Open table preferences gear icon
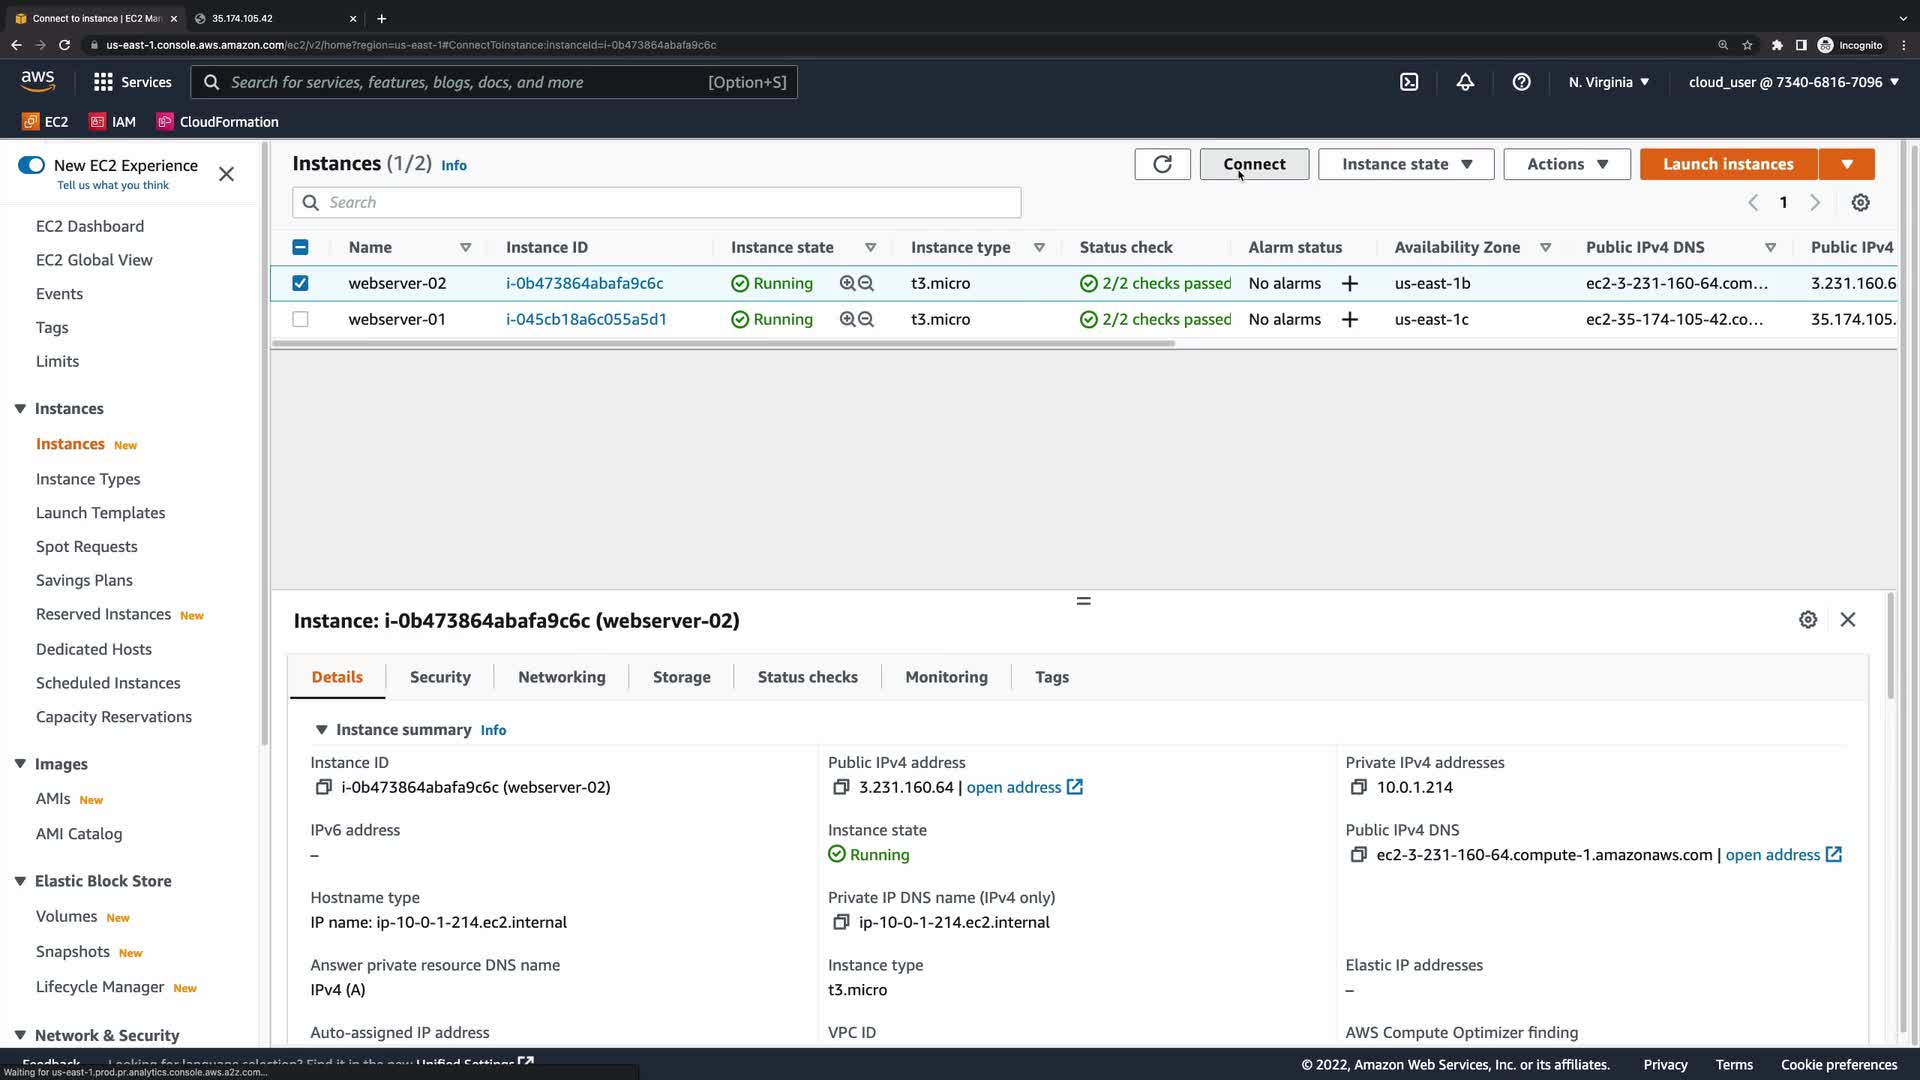Screen dimensions: 1920x1080 coord(1860,203)
